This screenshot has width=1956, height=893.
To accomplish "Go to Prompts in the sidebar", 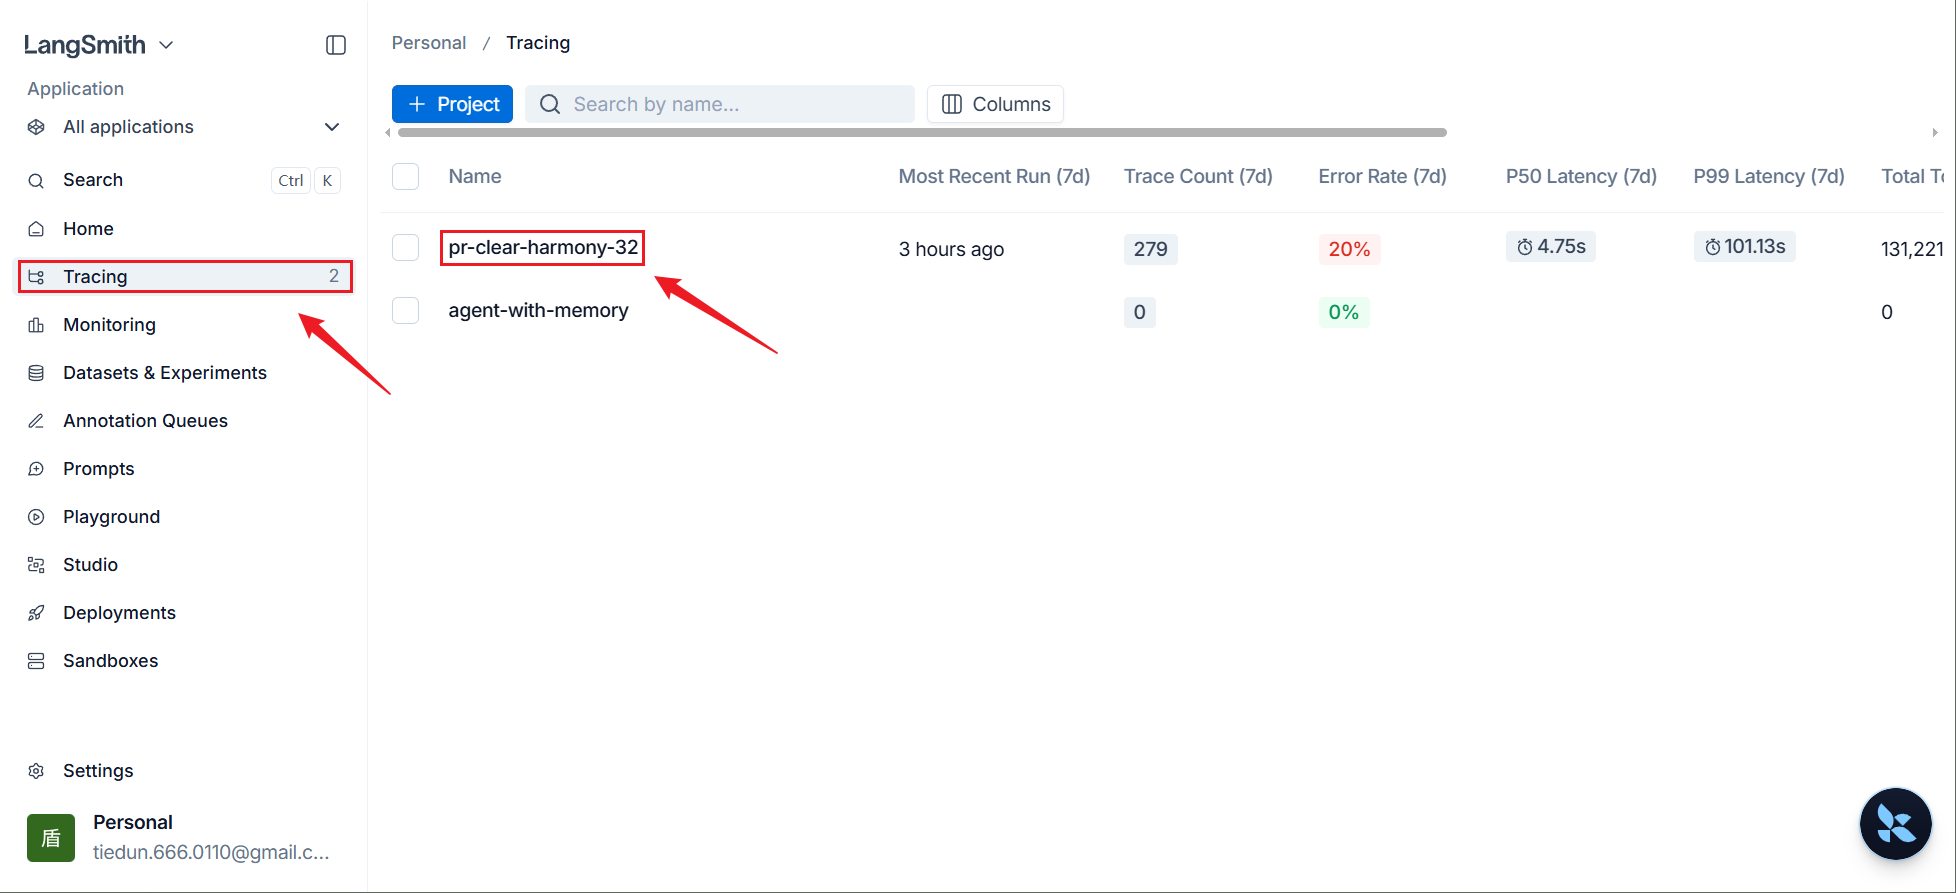I will coord(98,469).
